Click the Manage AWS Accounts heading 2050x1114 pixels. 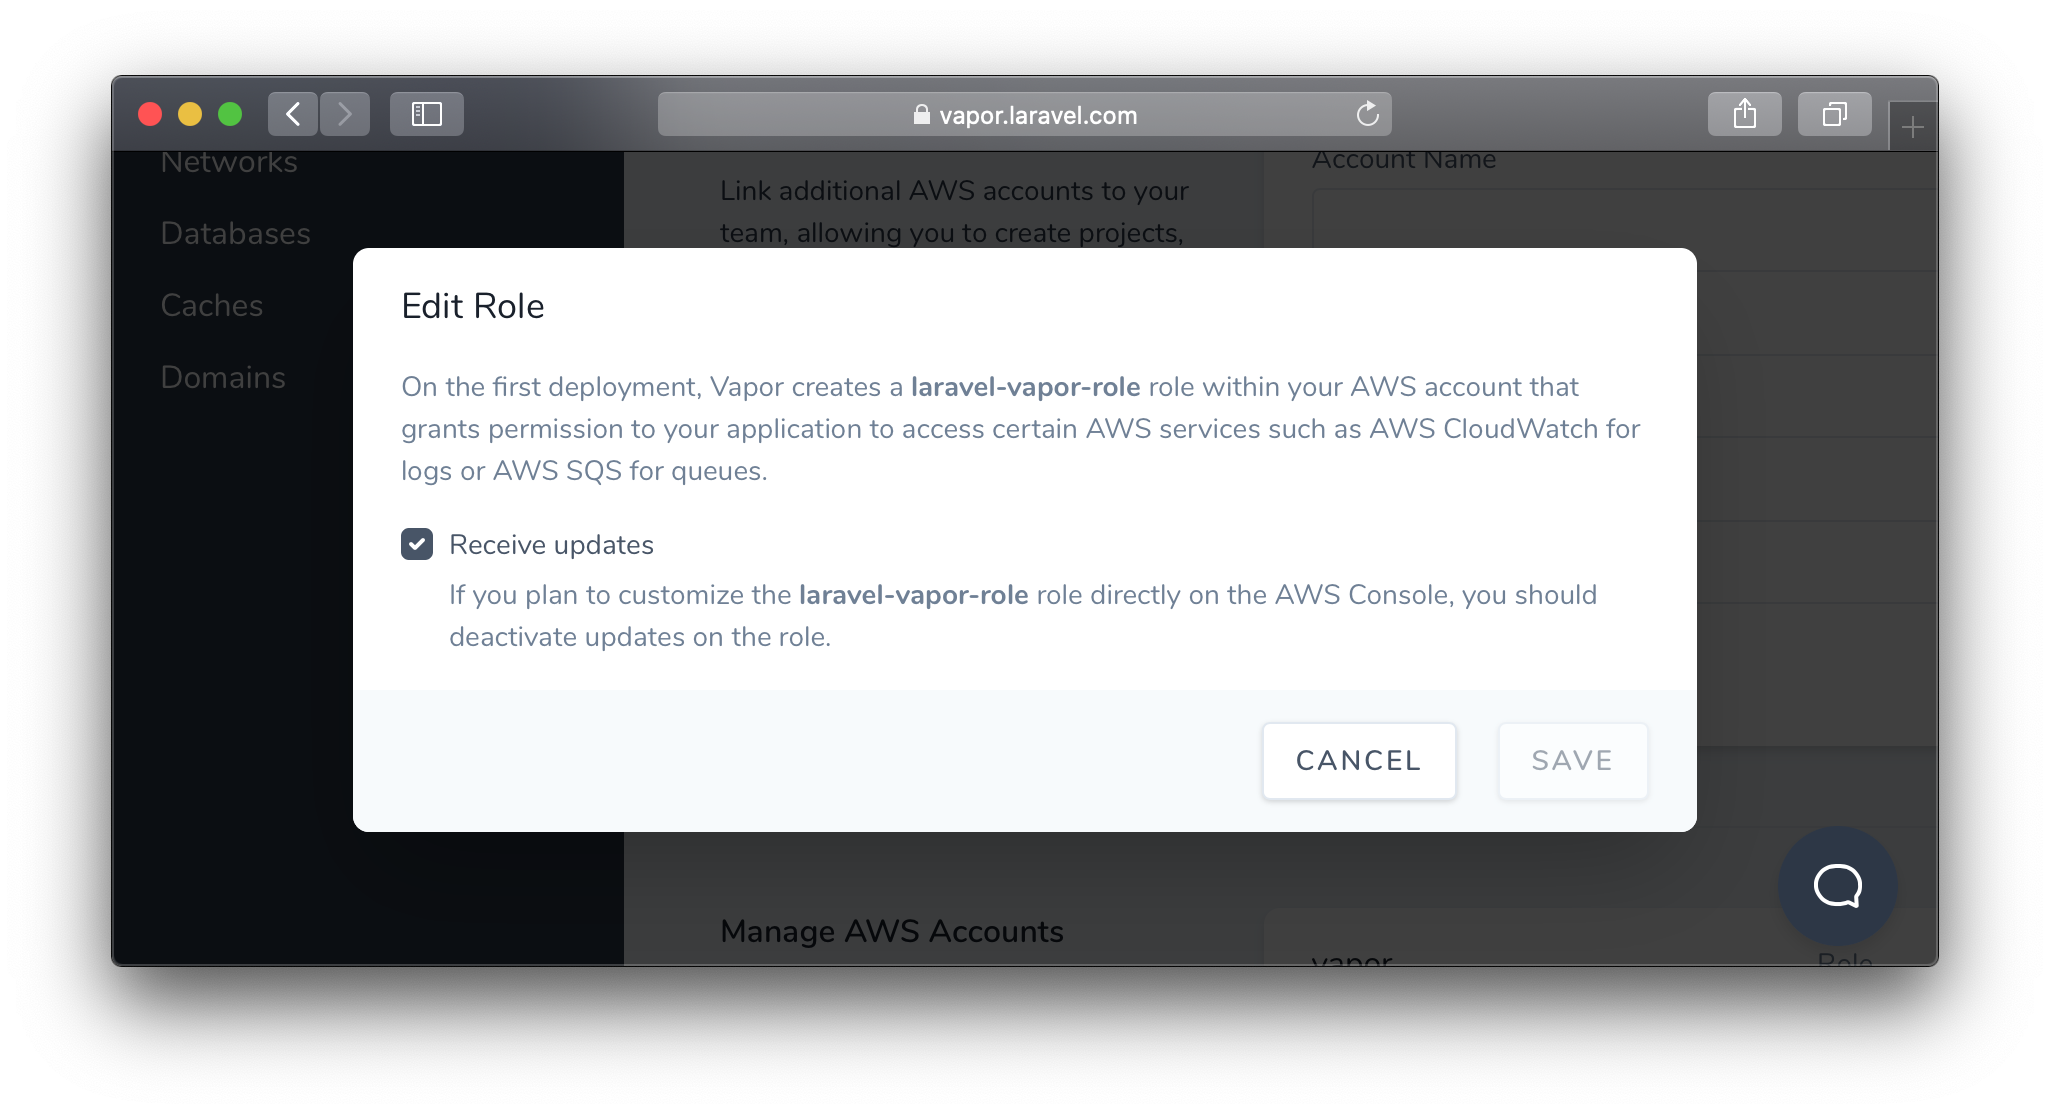[x=892, y=931]
